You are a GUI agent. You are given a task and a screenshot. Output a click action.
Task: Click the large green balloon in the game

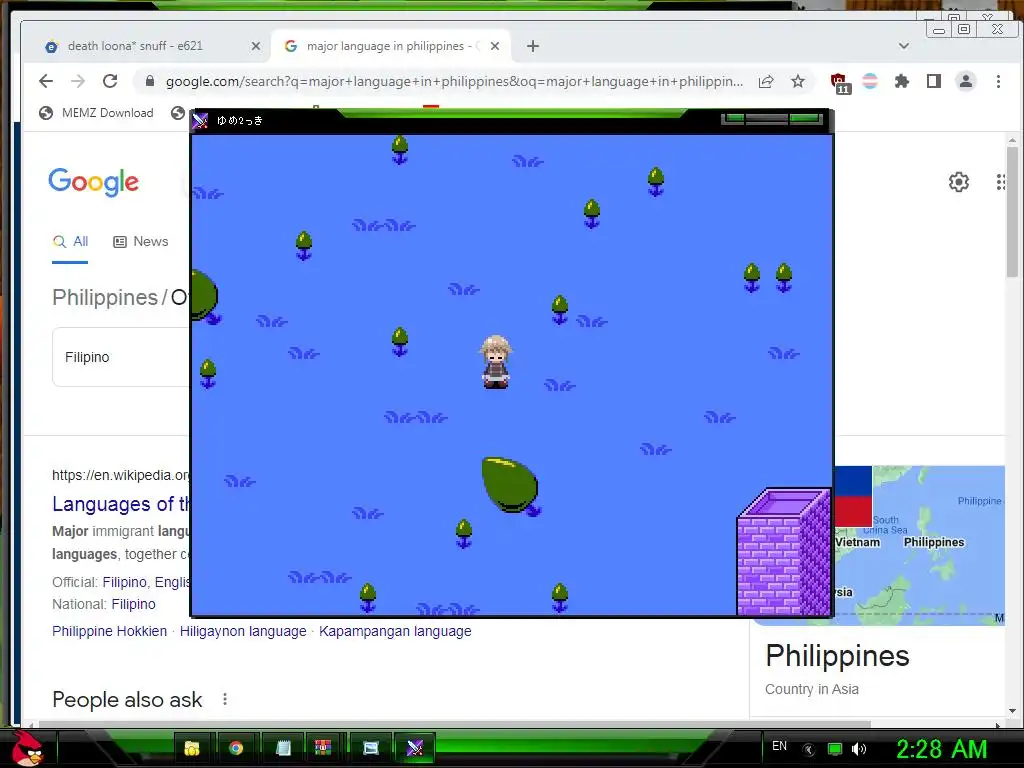click(510, 485)
